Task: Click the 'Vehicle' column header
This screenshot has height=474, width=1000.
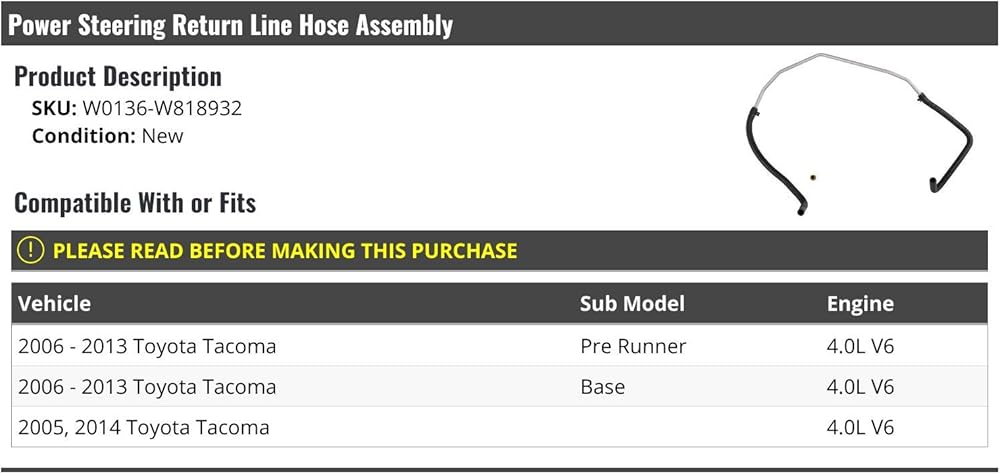Action: pos(54,304)
